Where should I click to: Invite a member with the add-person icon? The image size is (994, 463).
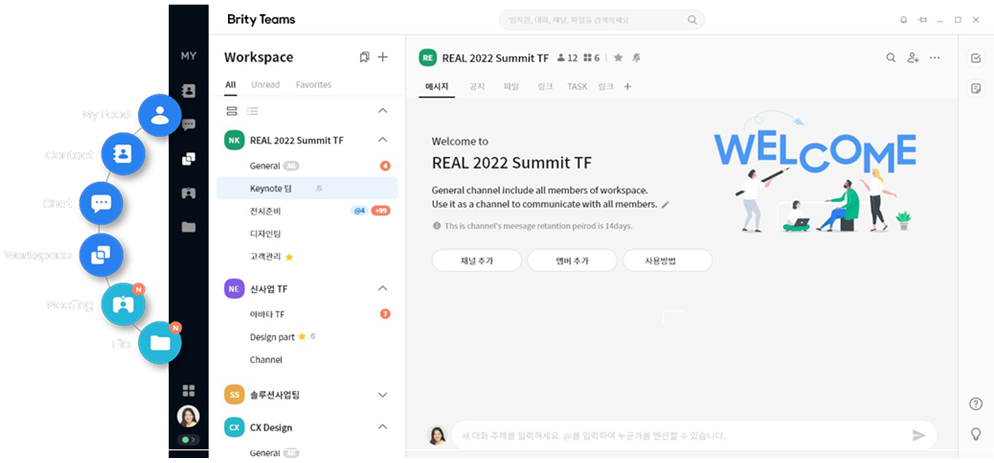click(x=913, y=58)
